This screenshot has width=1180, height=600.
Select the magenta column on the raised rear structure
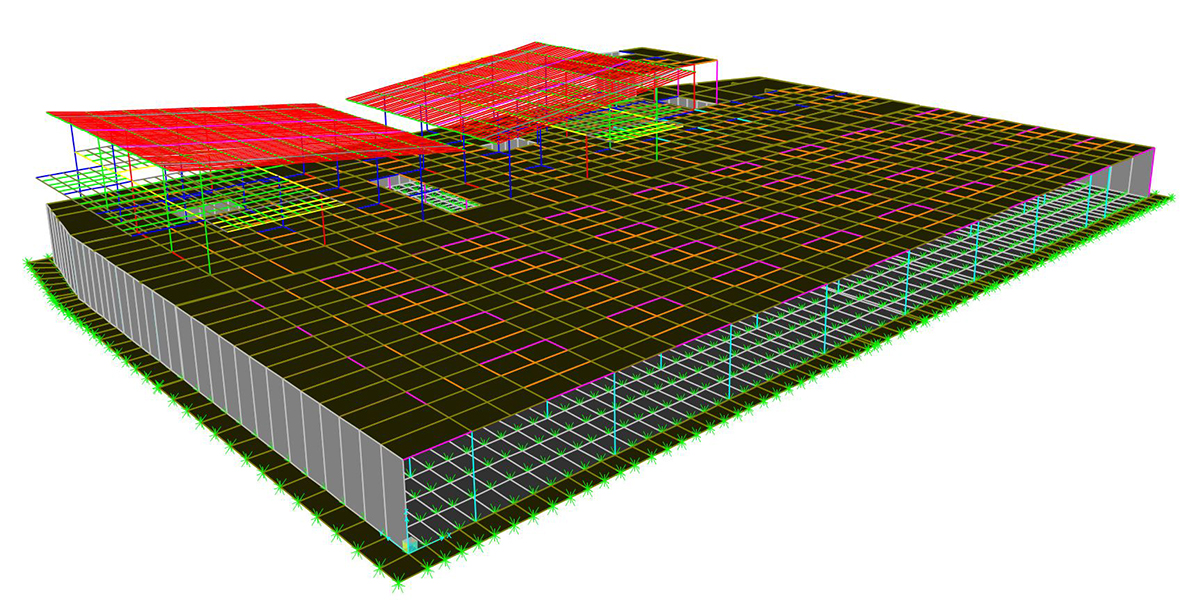[717, 78]
